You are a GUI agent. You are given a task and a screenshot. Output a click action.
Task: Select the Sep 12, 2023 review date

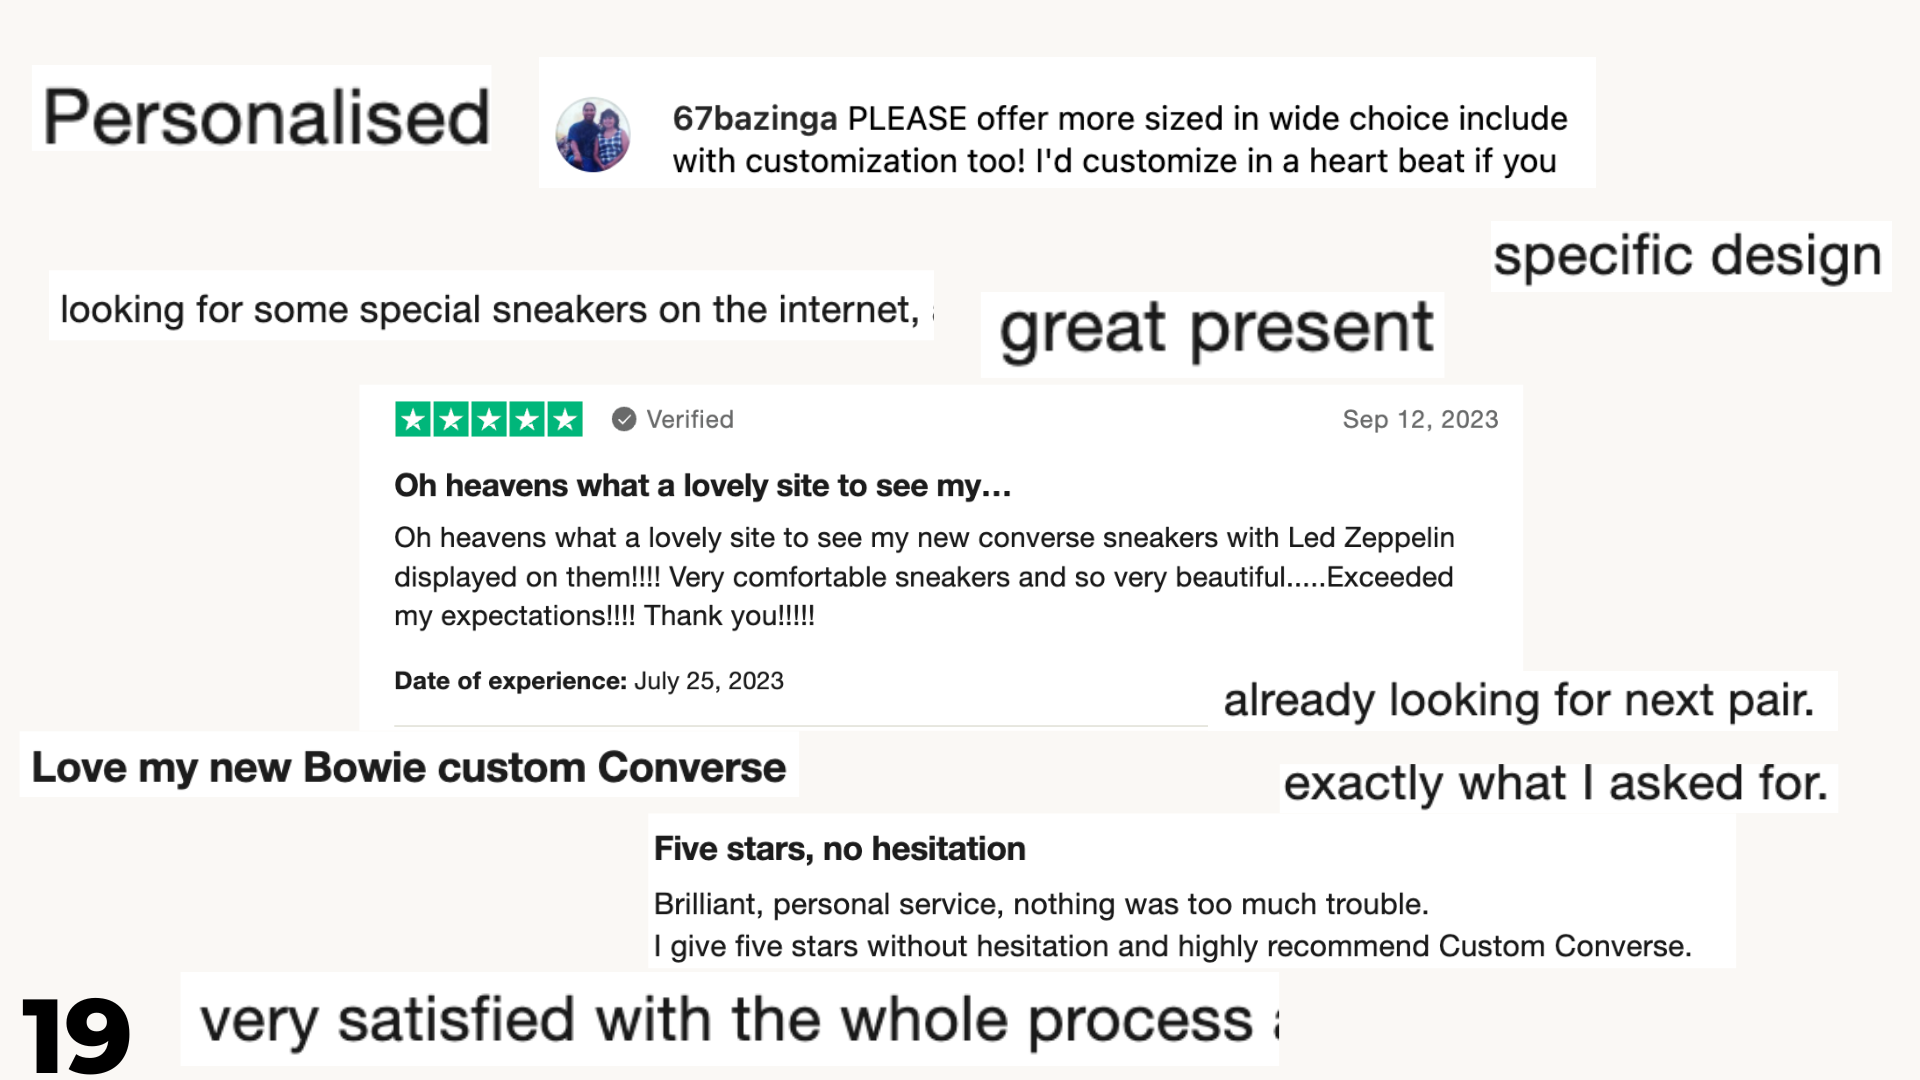click(x=1420, y=419)
